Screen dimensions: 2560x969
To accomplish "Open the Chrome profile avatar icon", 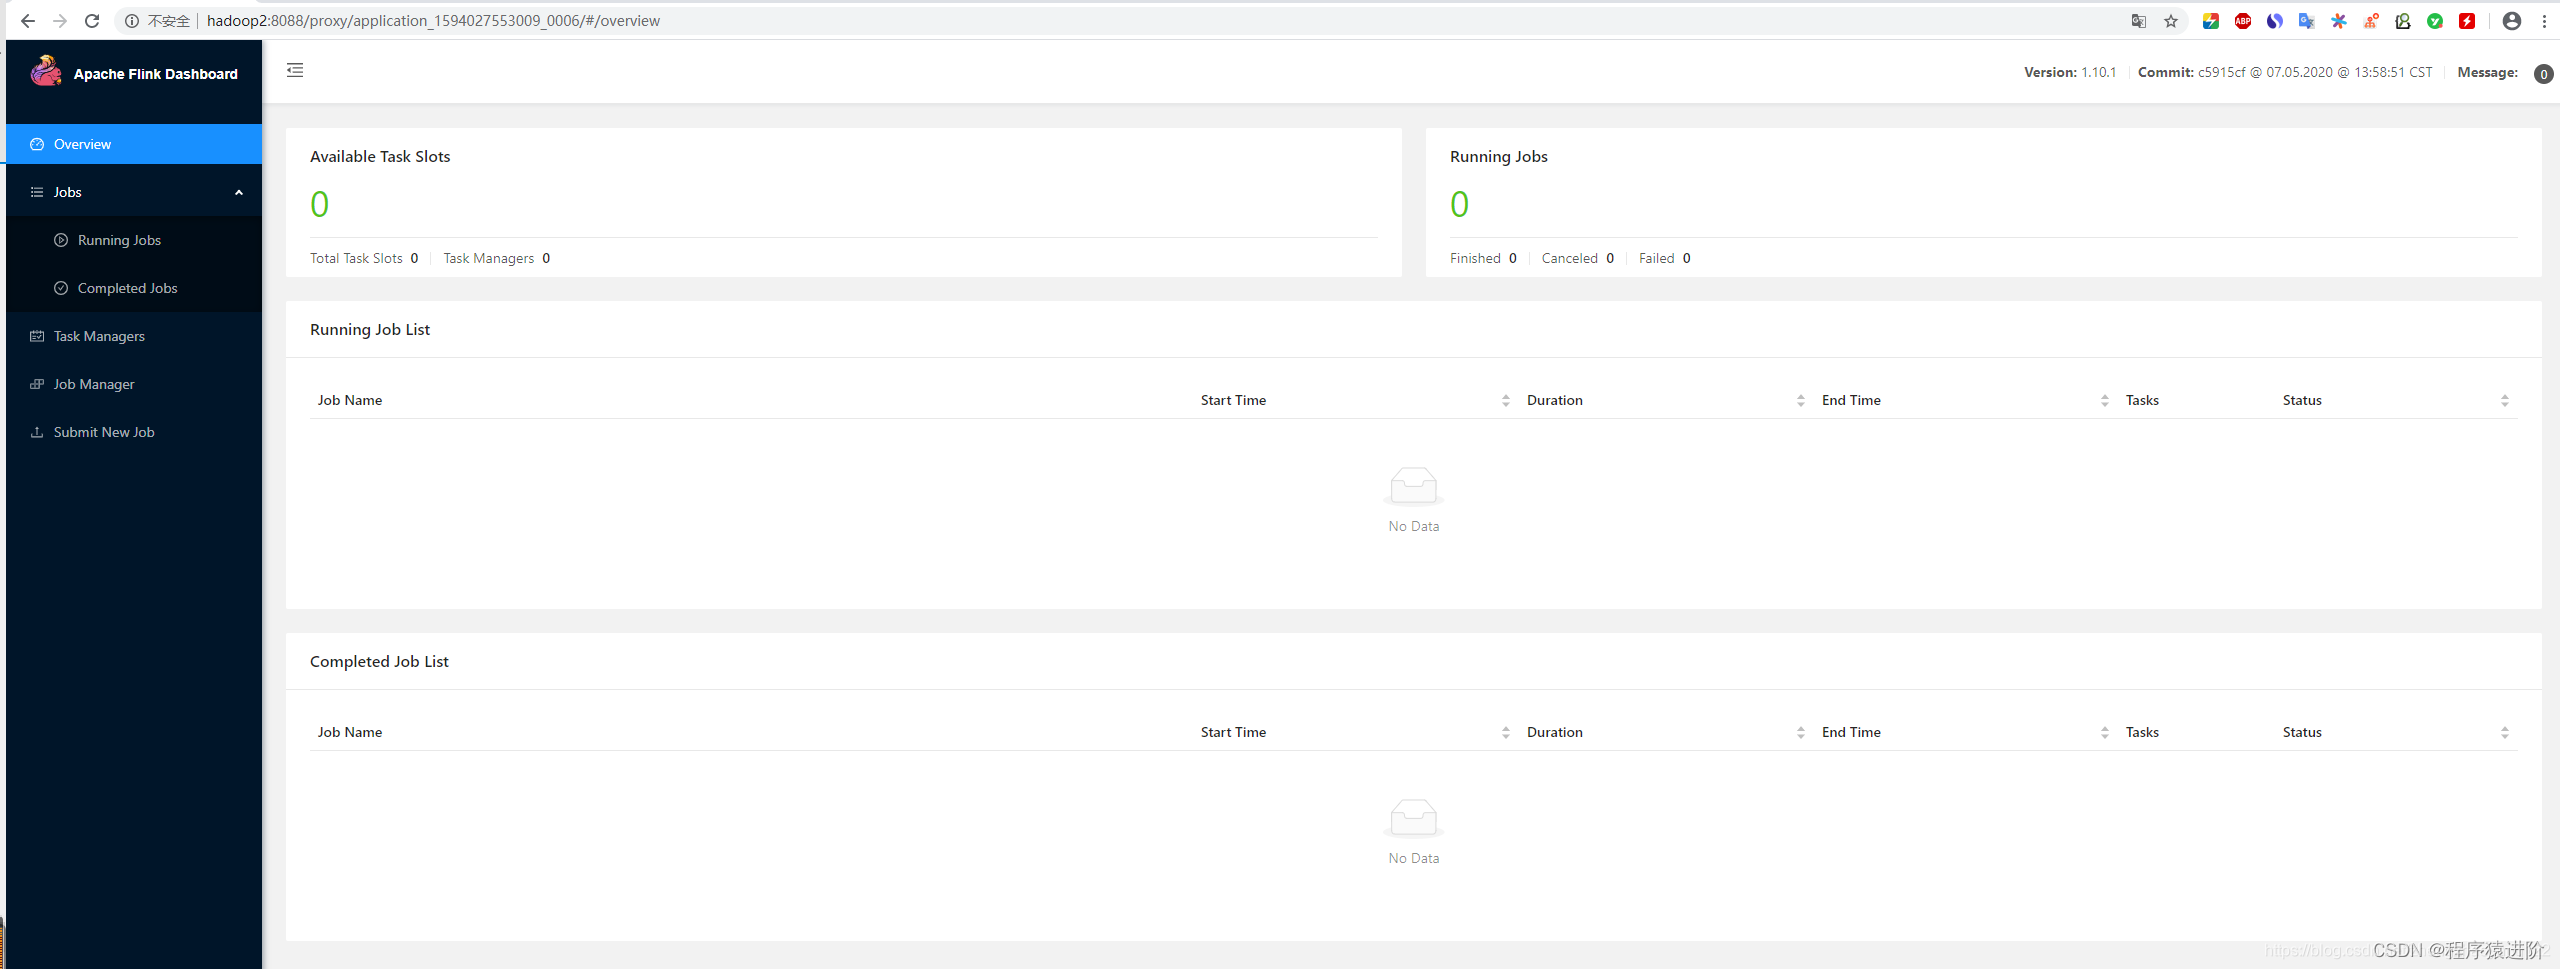I will [x=2512, y=21].
